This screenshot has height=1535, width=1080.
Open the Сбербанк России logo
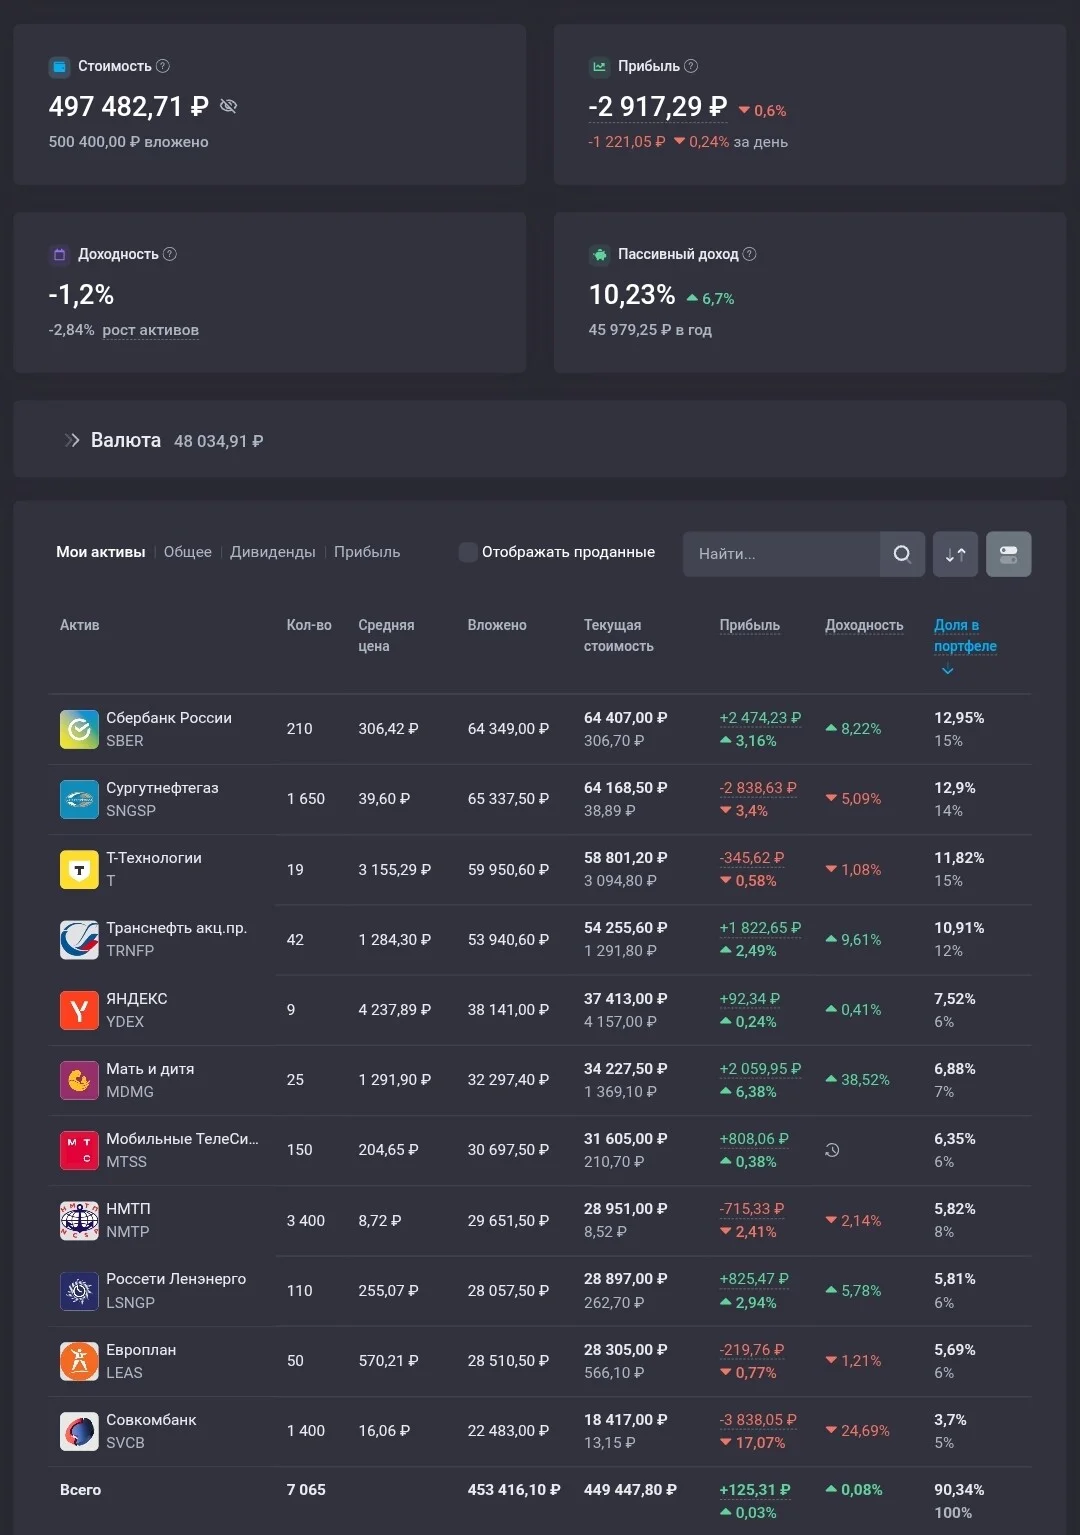click(x=79, y=729)
